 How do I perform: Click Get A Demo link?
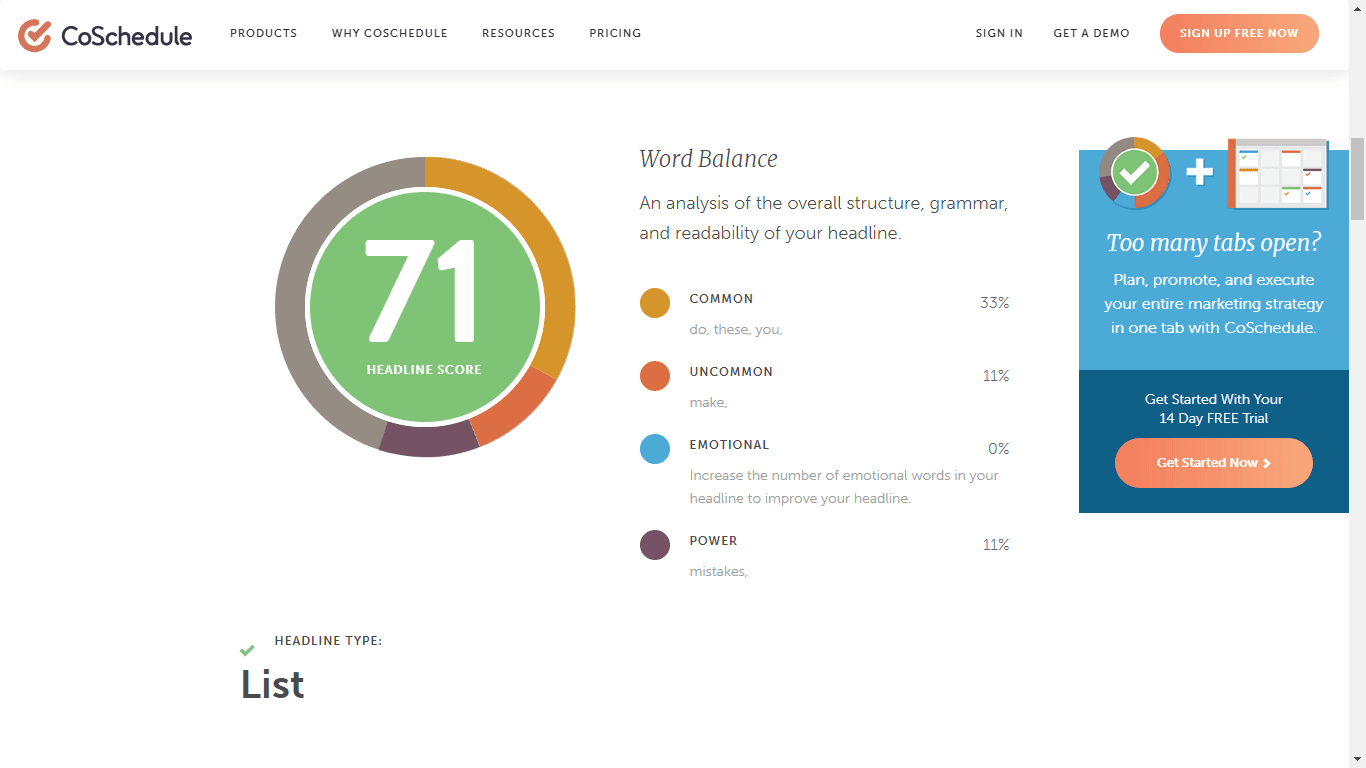pyautogui.click(x=1091, y=33)
